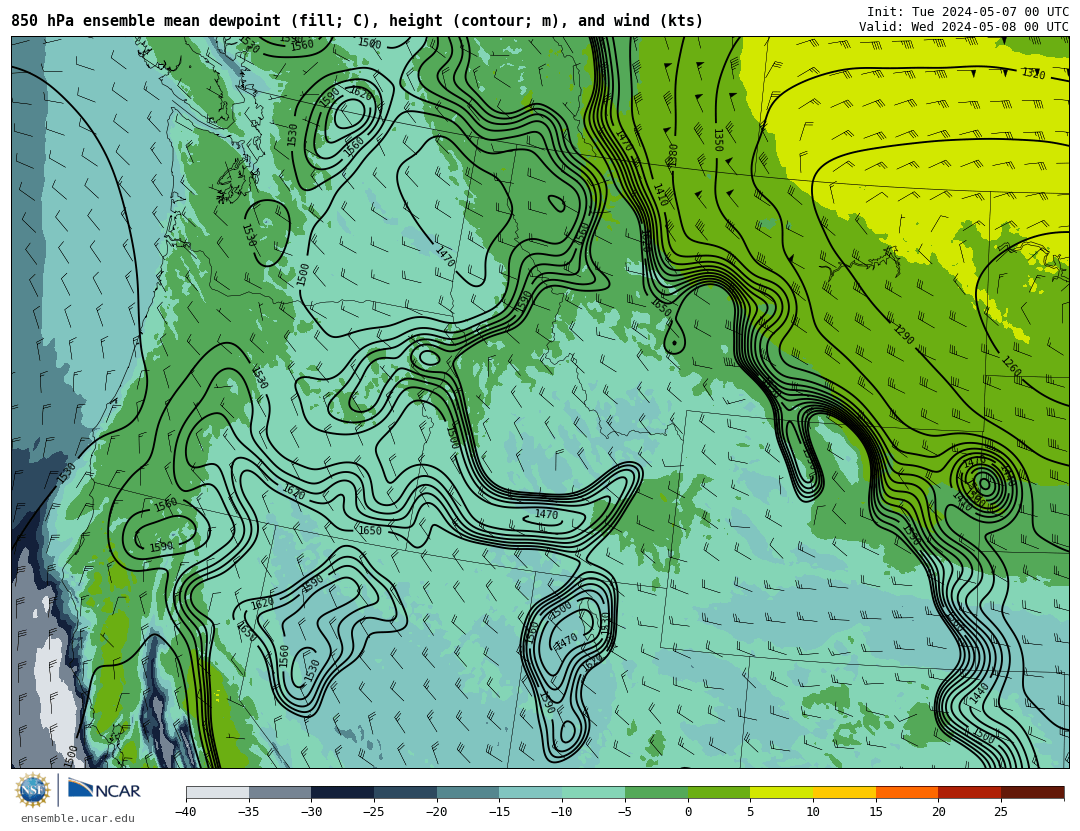This screenshot has width=1080, height=831.
Task: Pick the -35 to -30 slate gray colorbar swatch
Action: click(280, 792)
